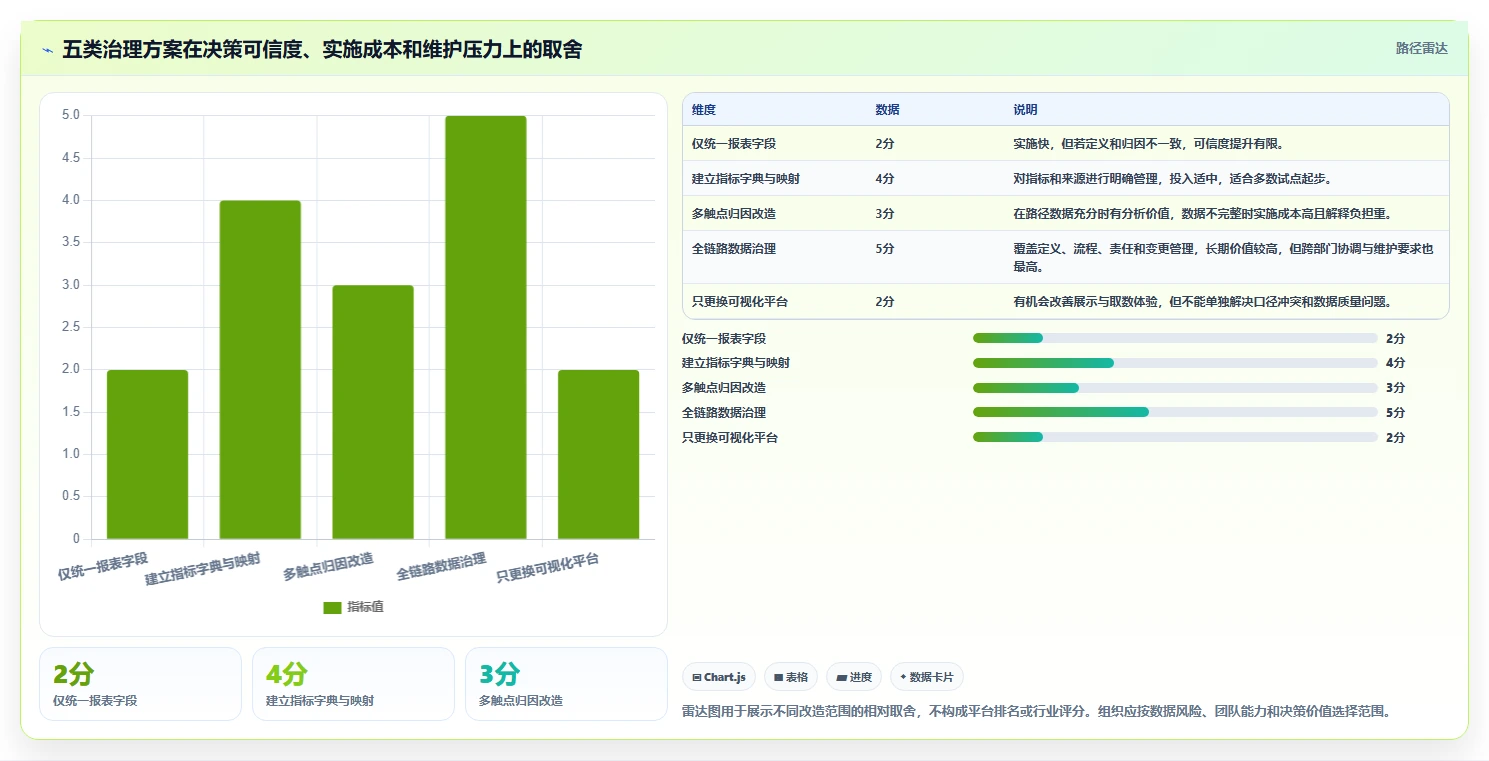Click the x-axis label 全链路数据治理

(x=441, y=566)
